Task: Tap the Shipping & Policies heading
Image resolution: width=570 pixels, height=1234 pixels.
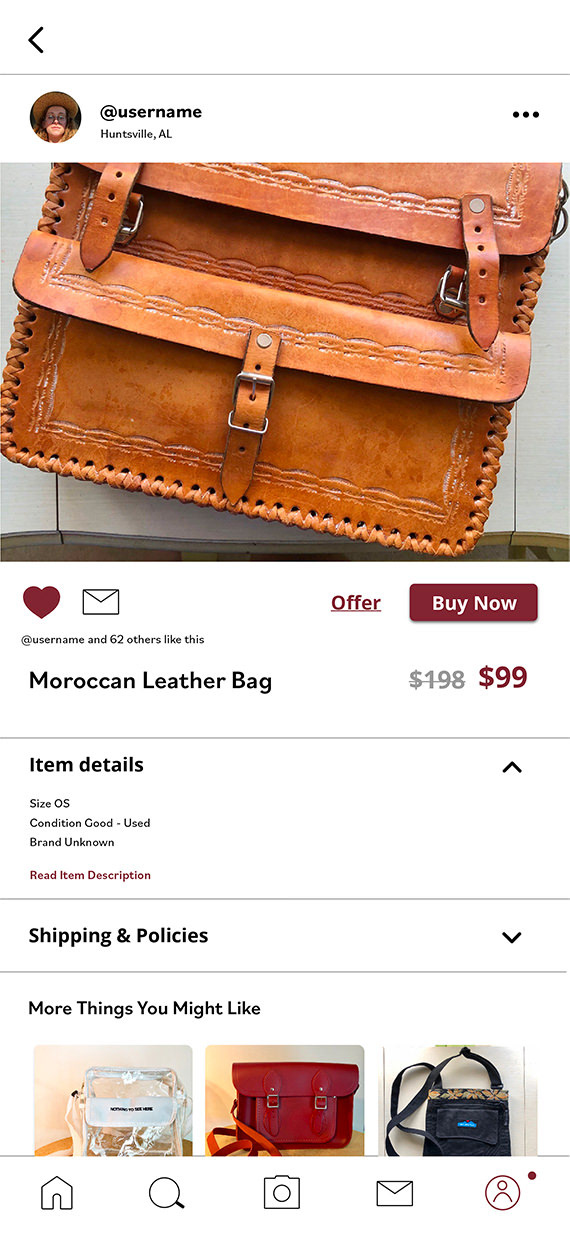Action: [x=118, y=936]
